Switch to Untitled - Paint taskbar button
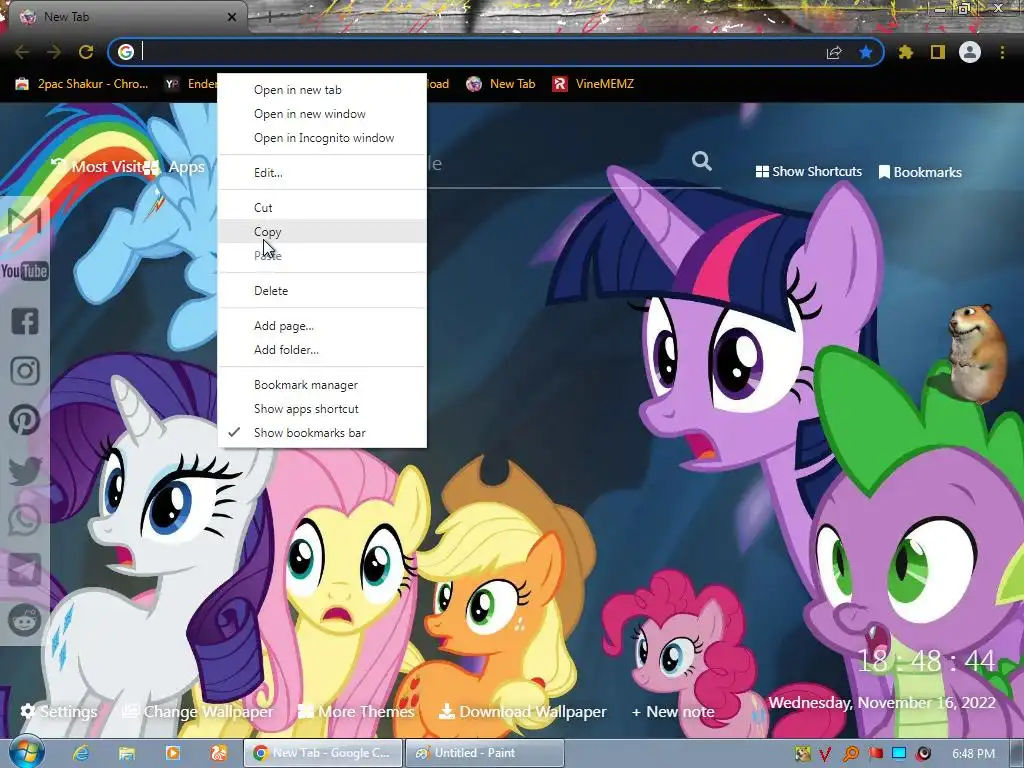 coord(485,753)
